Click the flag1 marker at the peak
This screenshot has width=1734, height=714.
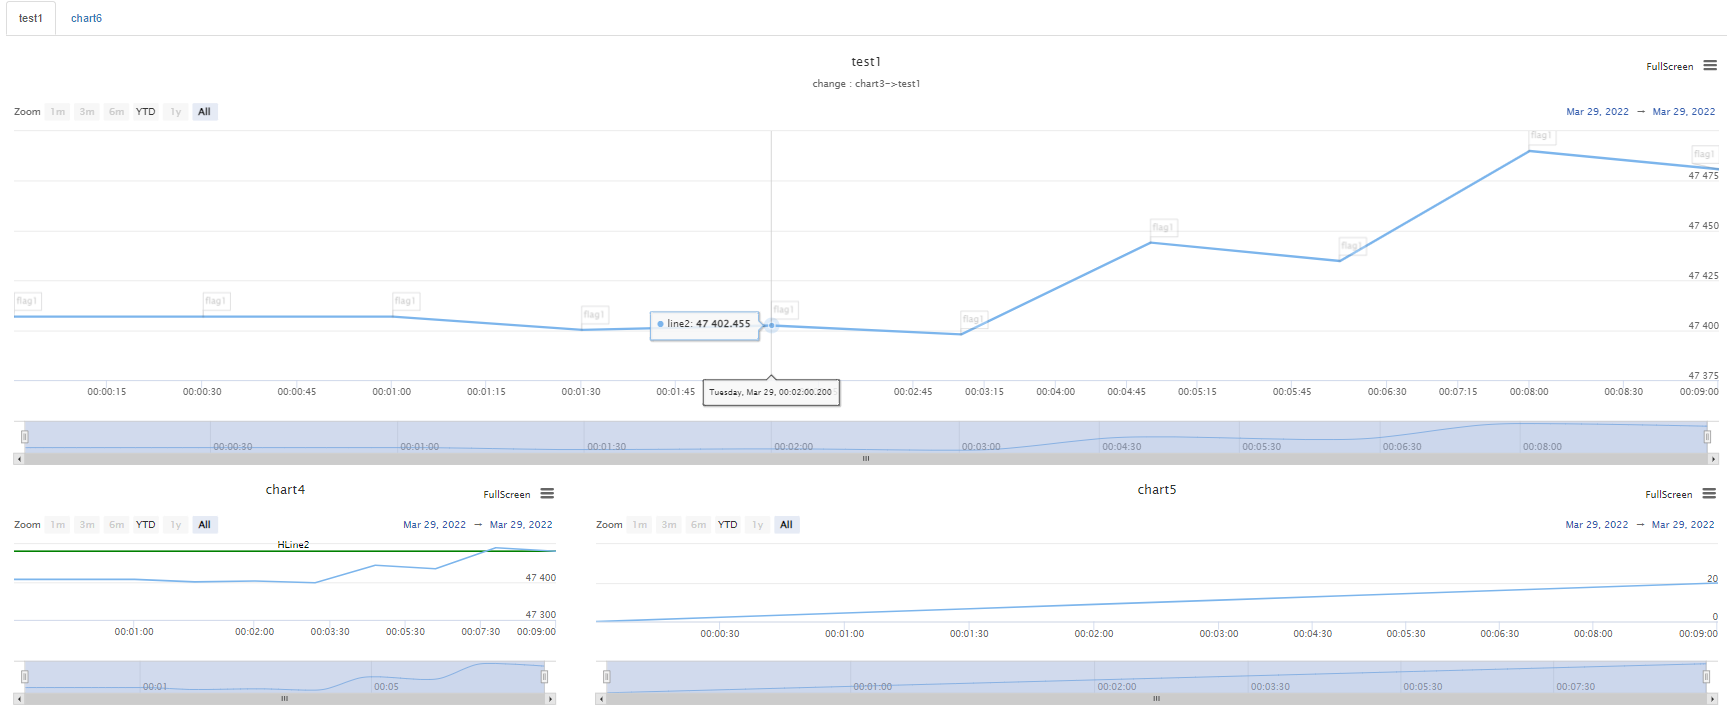(x=1541, y=136)
